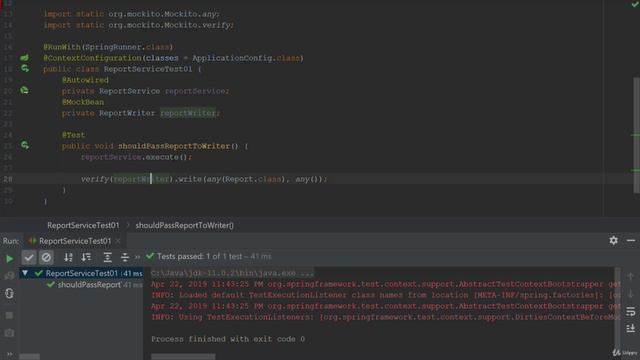The image size is (640, 360).
Task: Click down the stack trace arrow
Action: tap(631, 293)
